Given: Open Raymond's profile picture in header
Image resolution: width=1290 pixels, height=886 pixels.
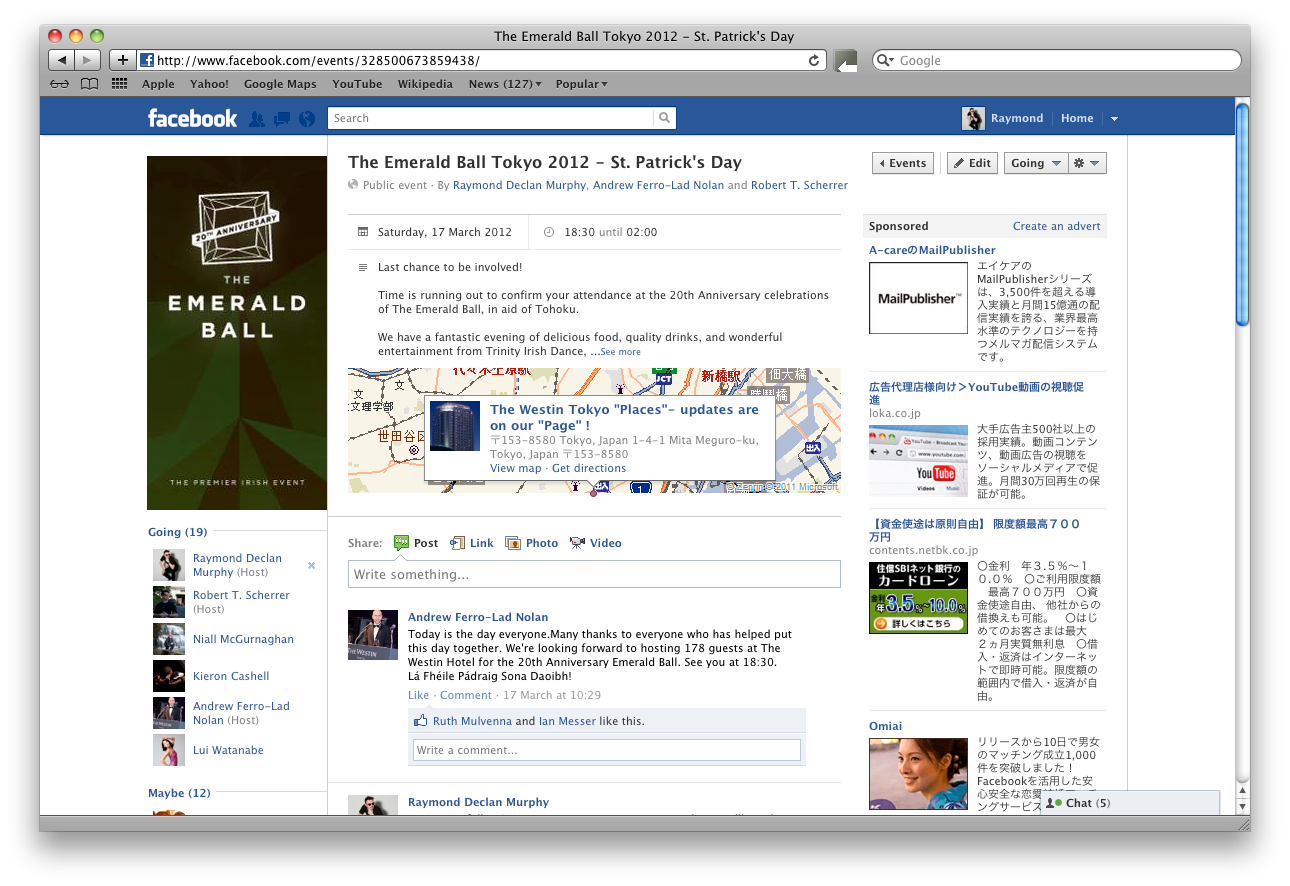Looking at the screenshot, I should pyautogui.click(x=973, y=118).
